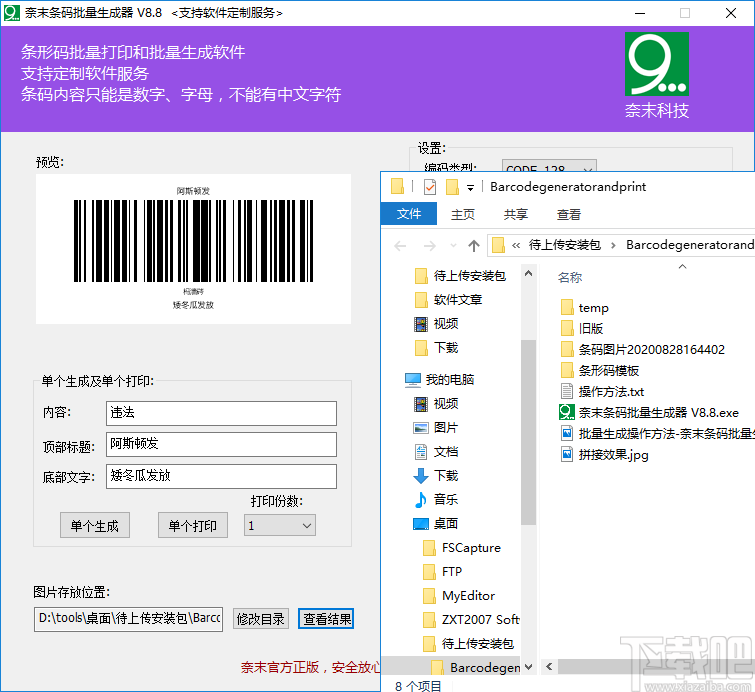Select the Barcodegen folder in tree
The image size is (755, 692).
475,667
